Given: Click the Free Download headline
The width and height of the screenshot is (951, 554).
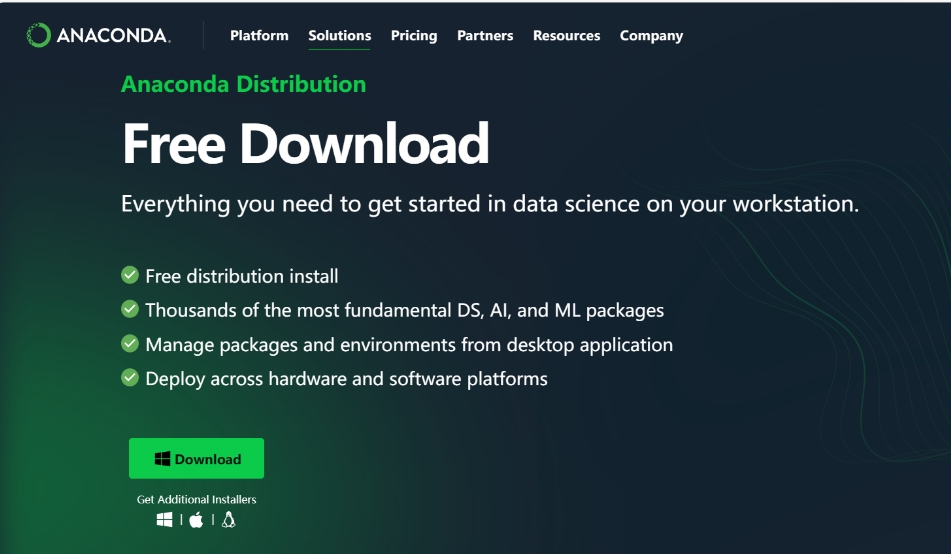Looking at the screenshot, I should pyautogui.click(x=305, y=144).
